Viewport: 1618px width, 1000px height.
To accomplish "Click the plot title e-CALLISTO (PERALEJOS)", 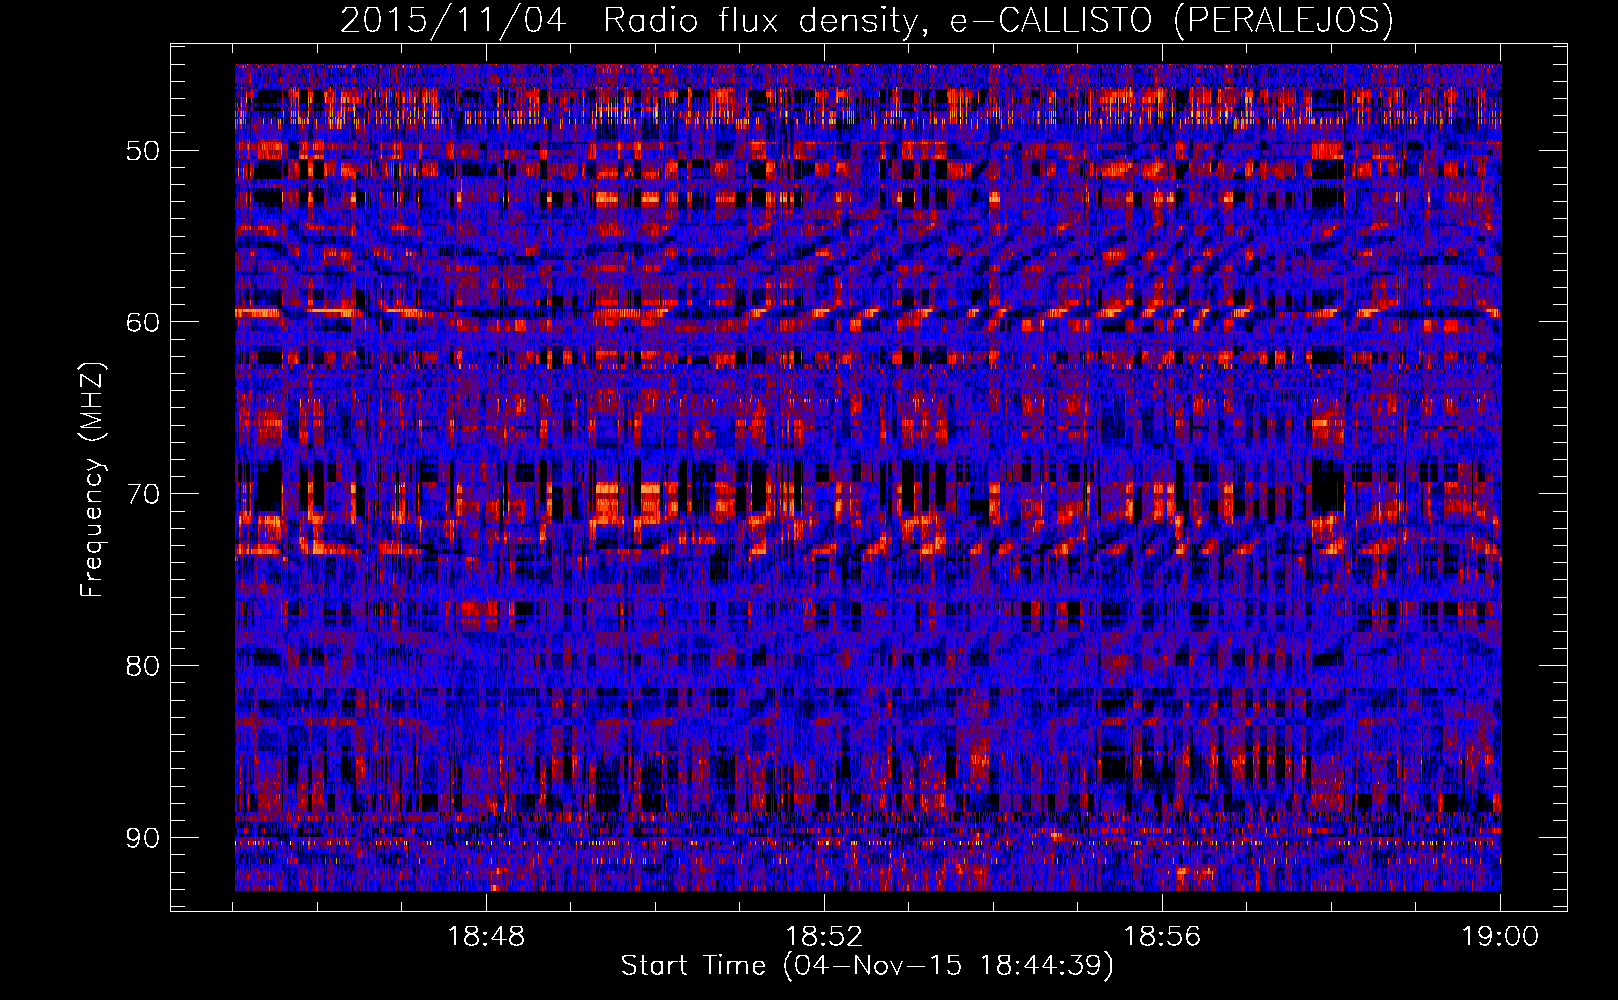I will 1171,21.
